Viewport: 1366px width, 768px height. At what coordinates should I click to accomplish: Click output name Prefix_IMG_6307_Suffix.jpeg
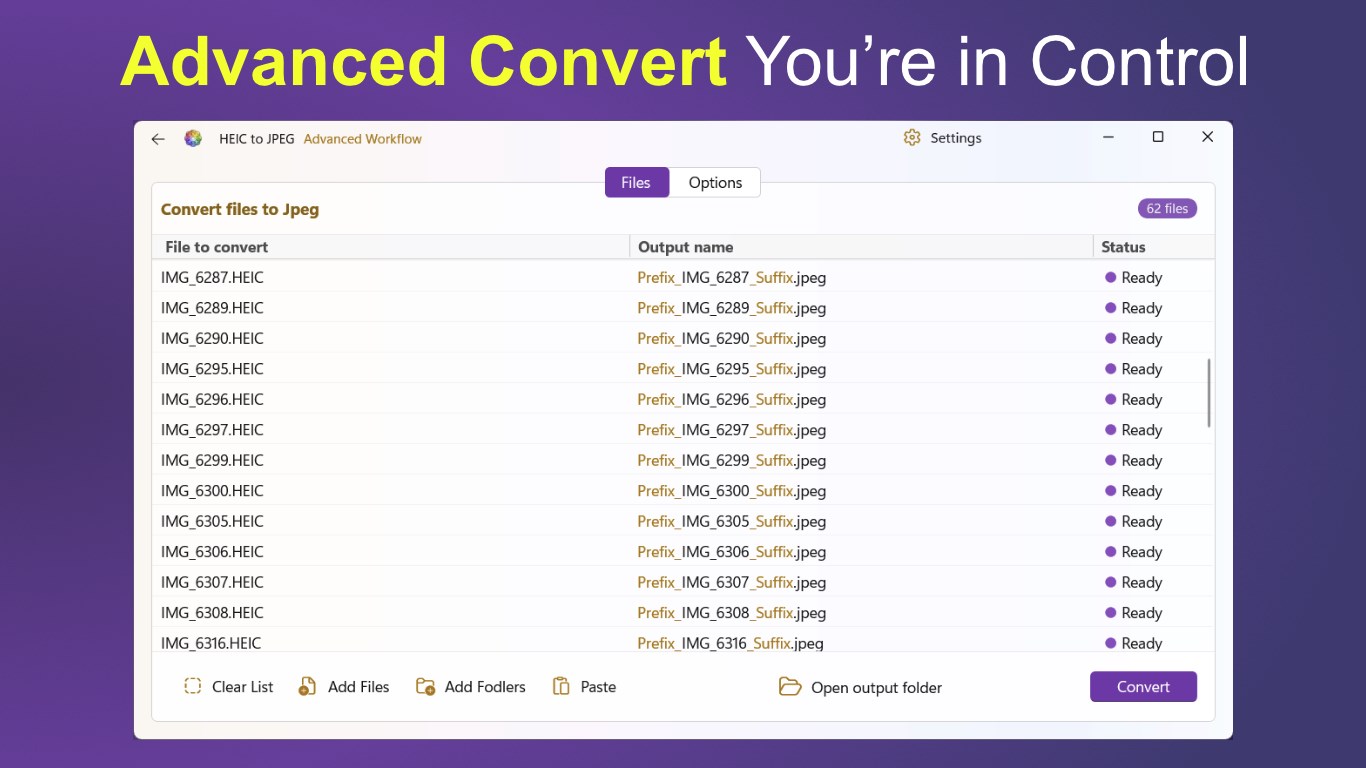[x=732, y=582]
